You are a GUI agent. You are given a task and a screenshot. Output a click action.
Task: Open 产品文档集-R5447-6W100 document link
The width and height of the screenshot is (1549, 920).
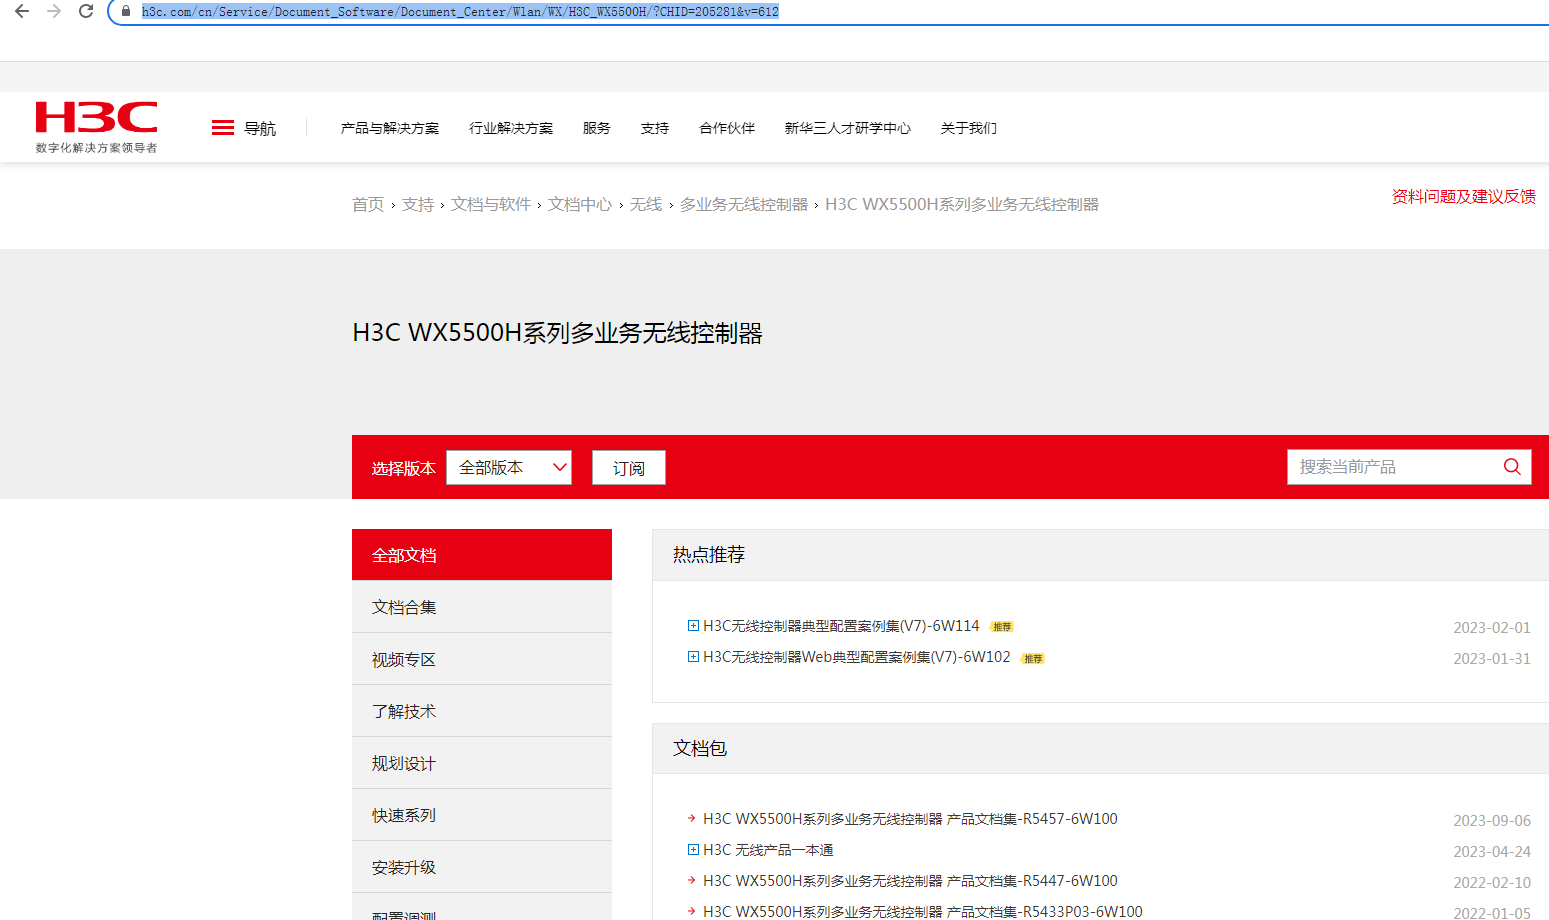910,881
